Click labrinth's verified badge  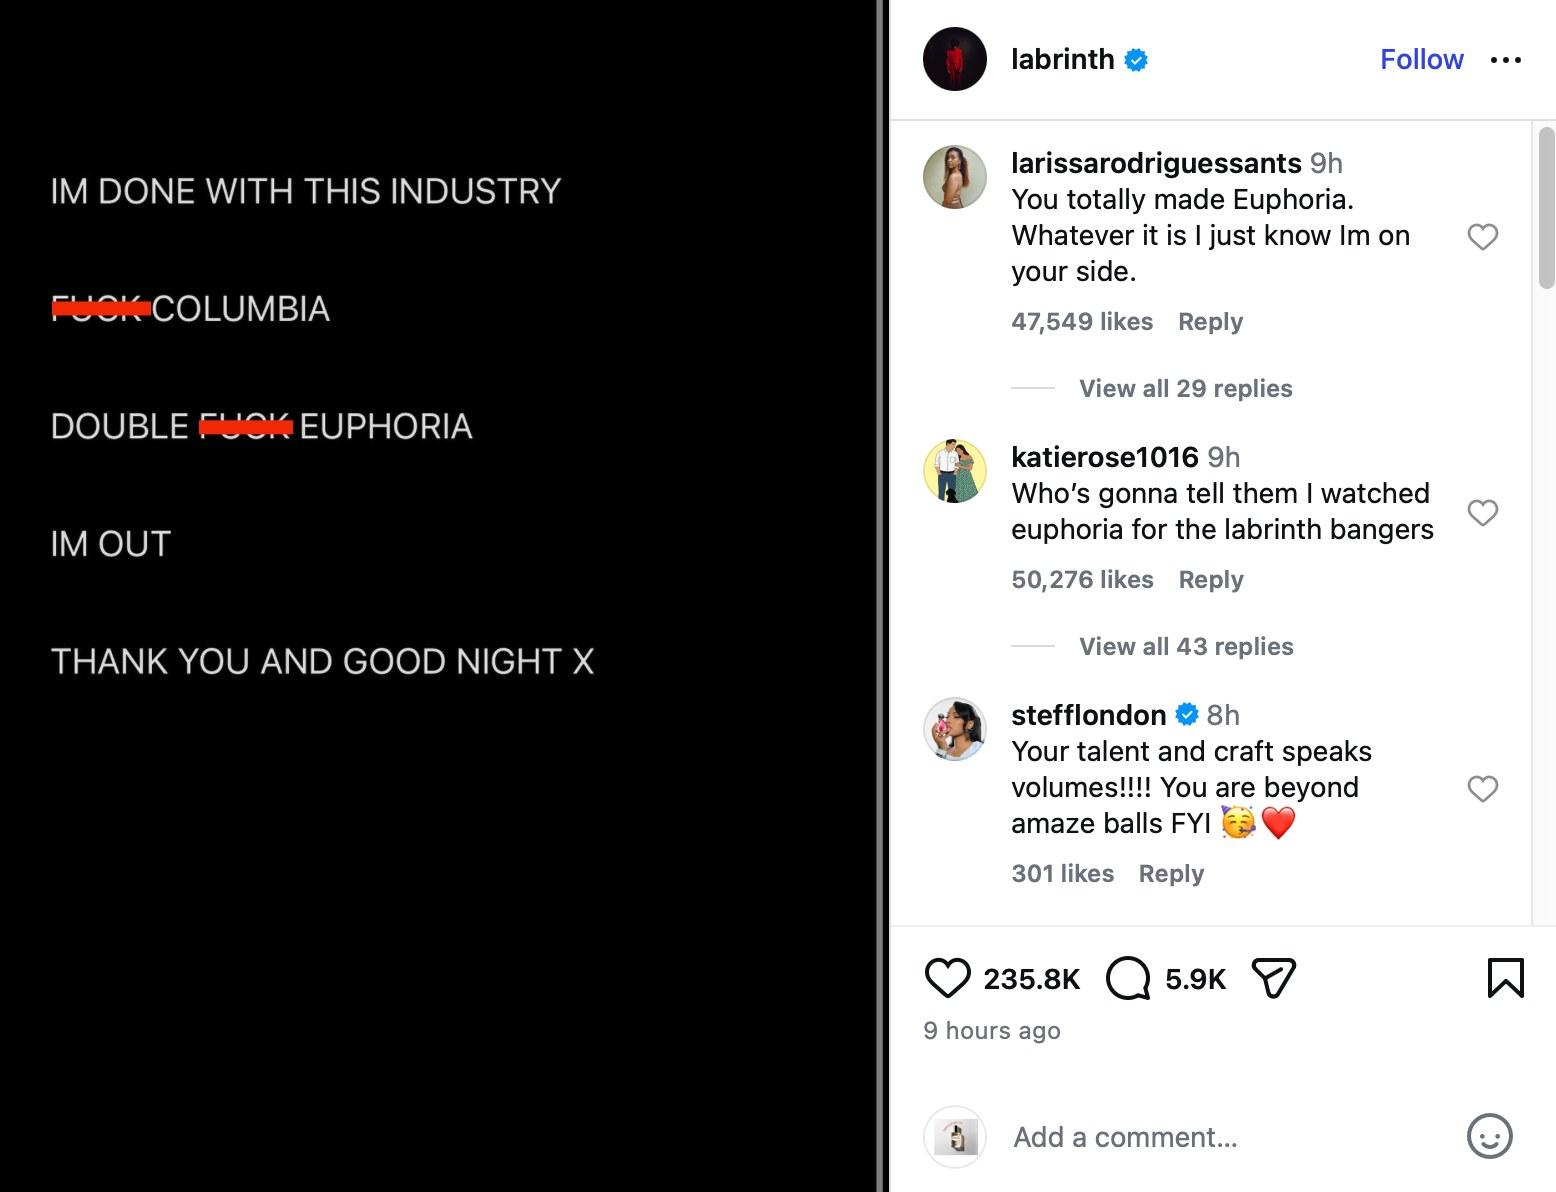(1135, 59)
